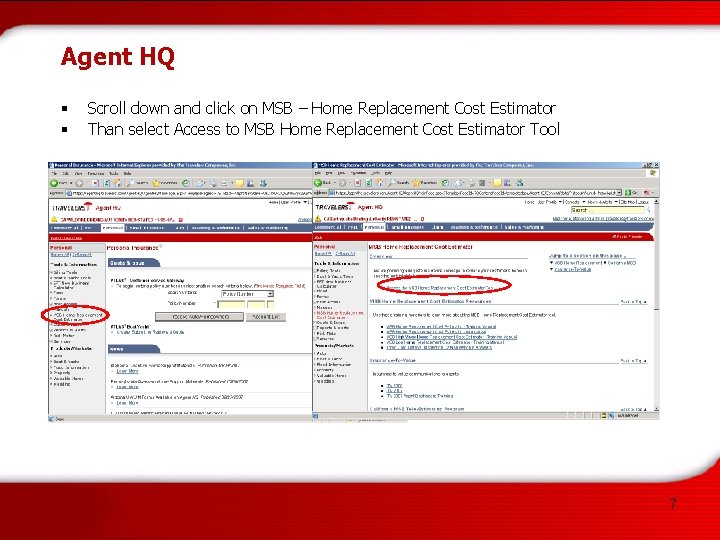Click MSB Home Replacement Cost Estimator in left sidebar
Screen dimensions: 720x540
tap(77, 317)
